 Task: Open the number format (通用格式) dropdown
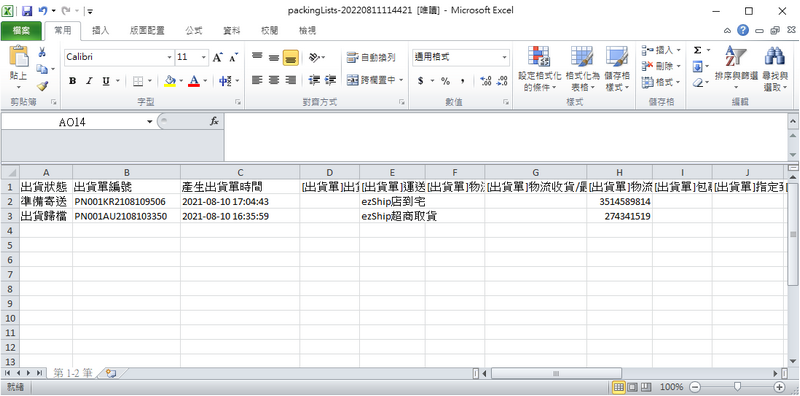[x=505, y=57]
